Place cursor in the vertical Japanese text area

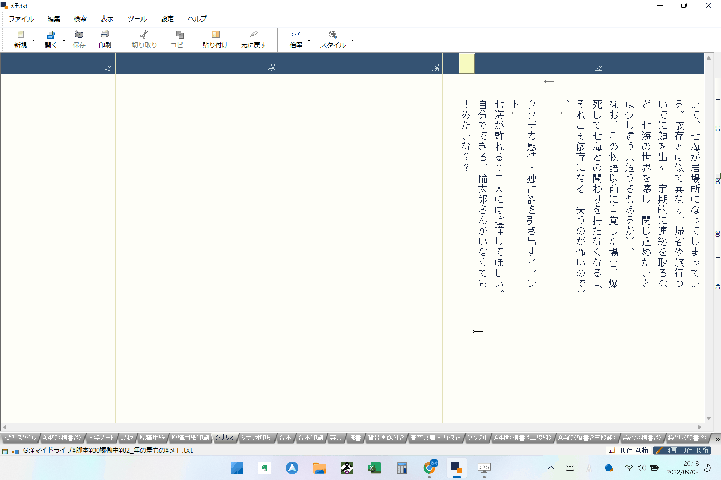(581, 193)
